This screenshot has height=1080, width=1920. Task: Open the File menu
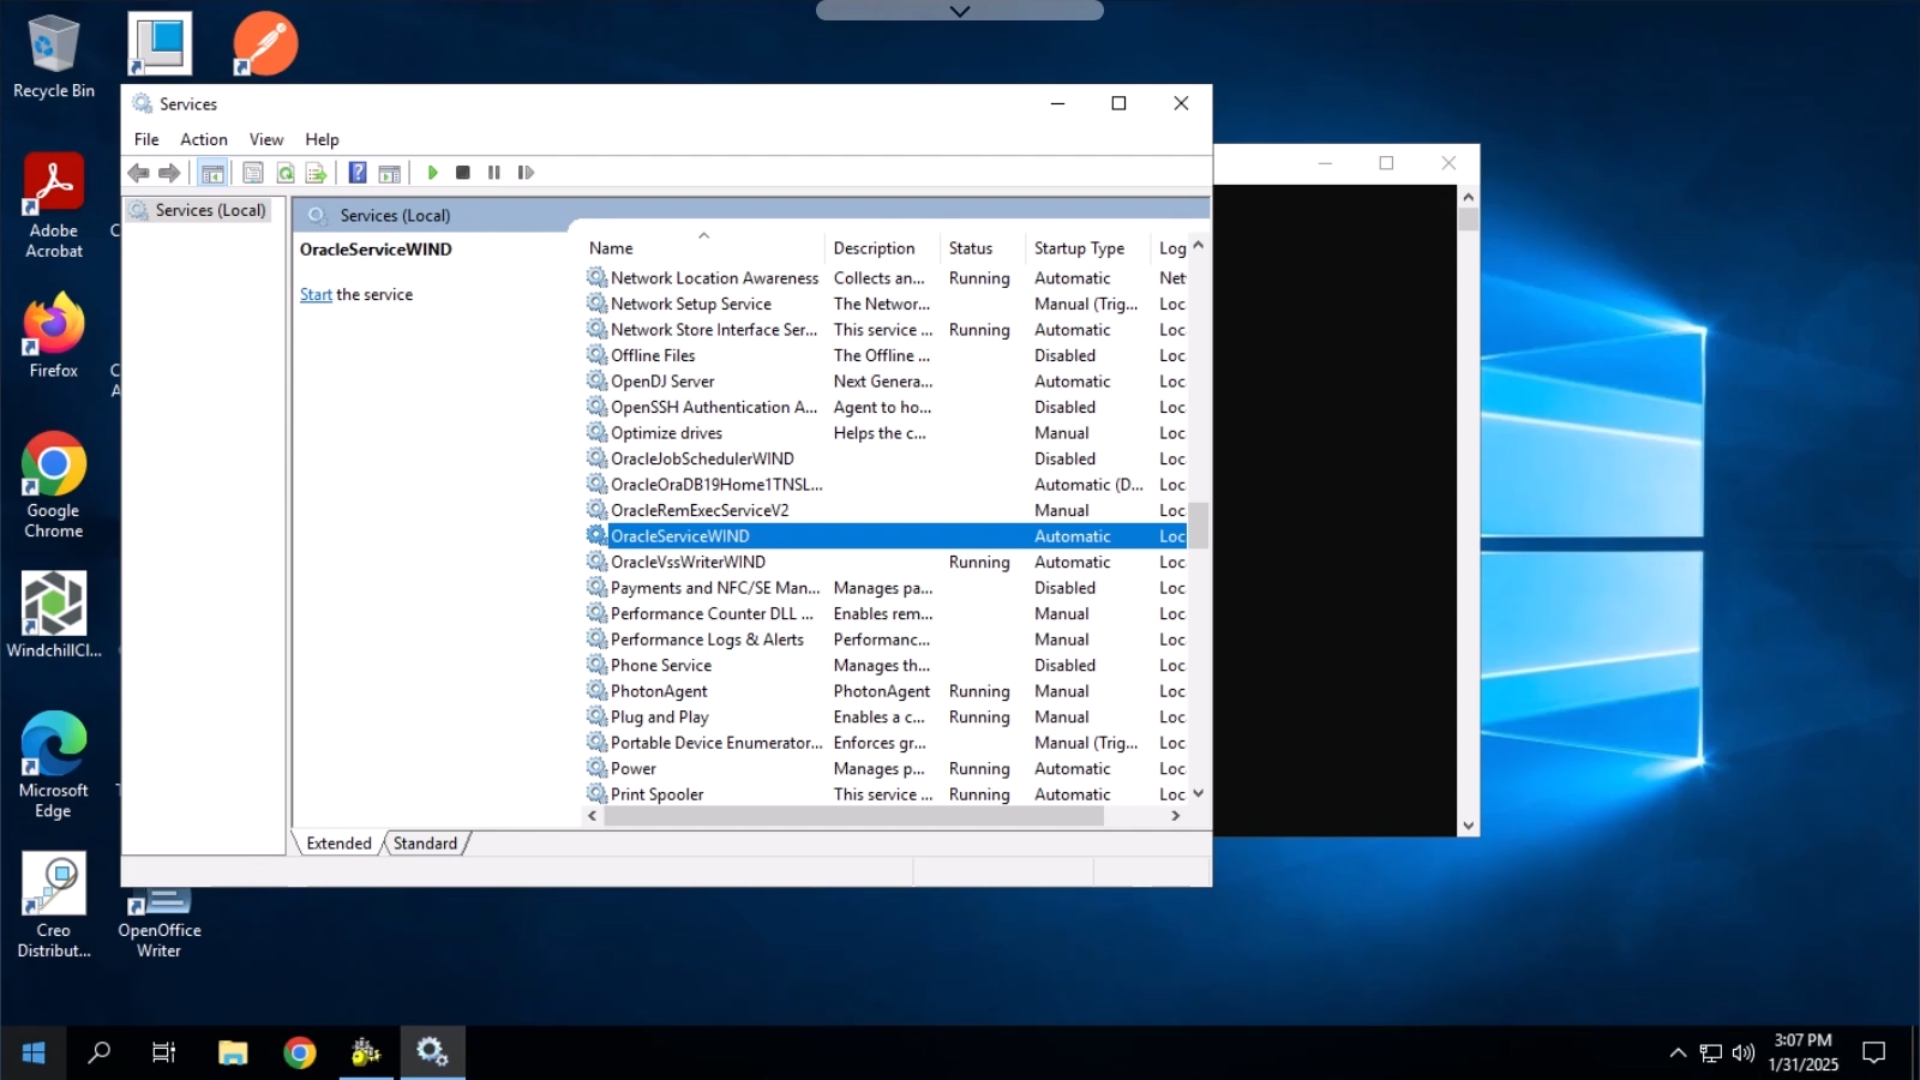[x=146, y=139]
